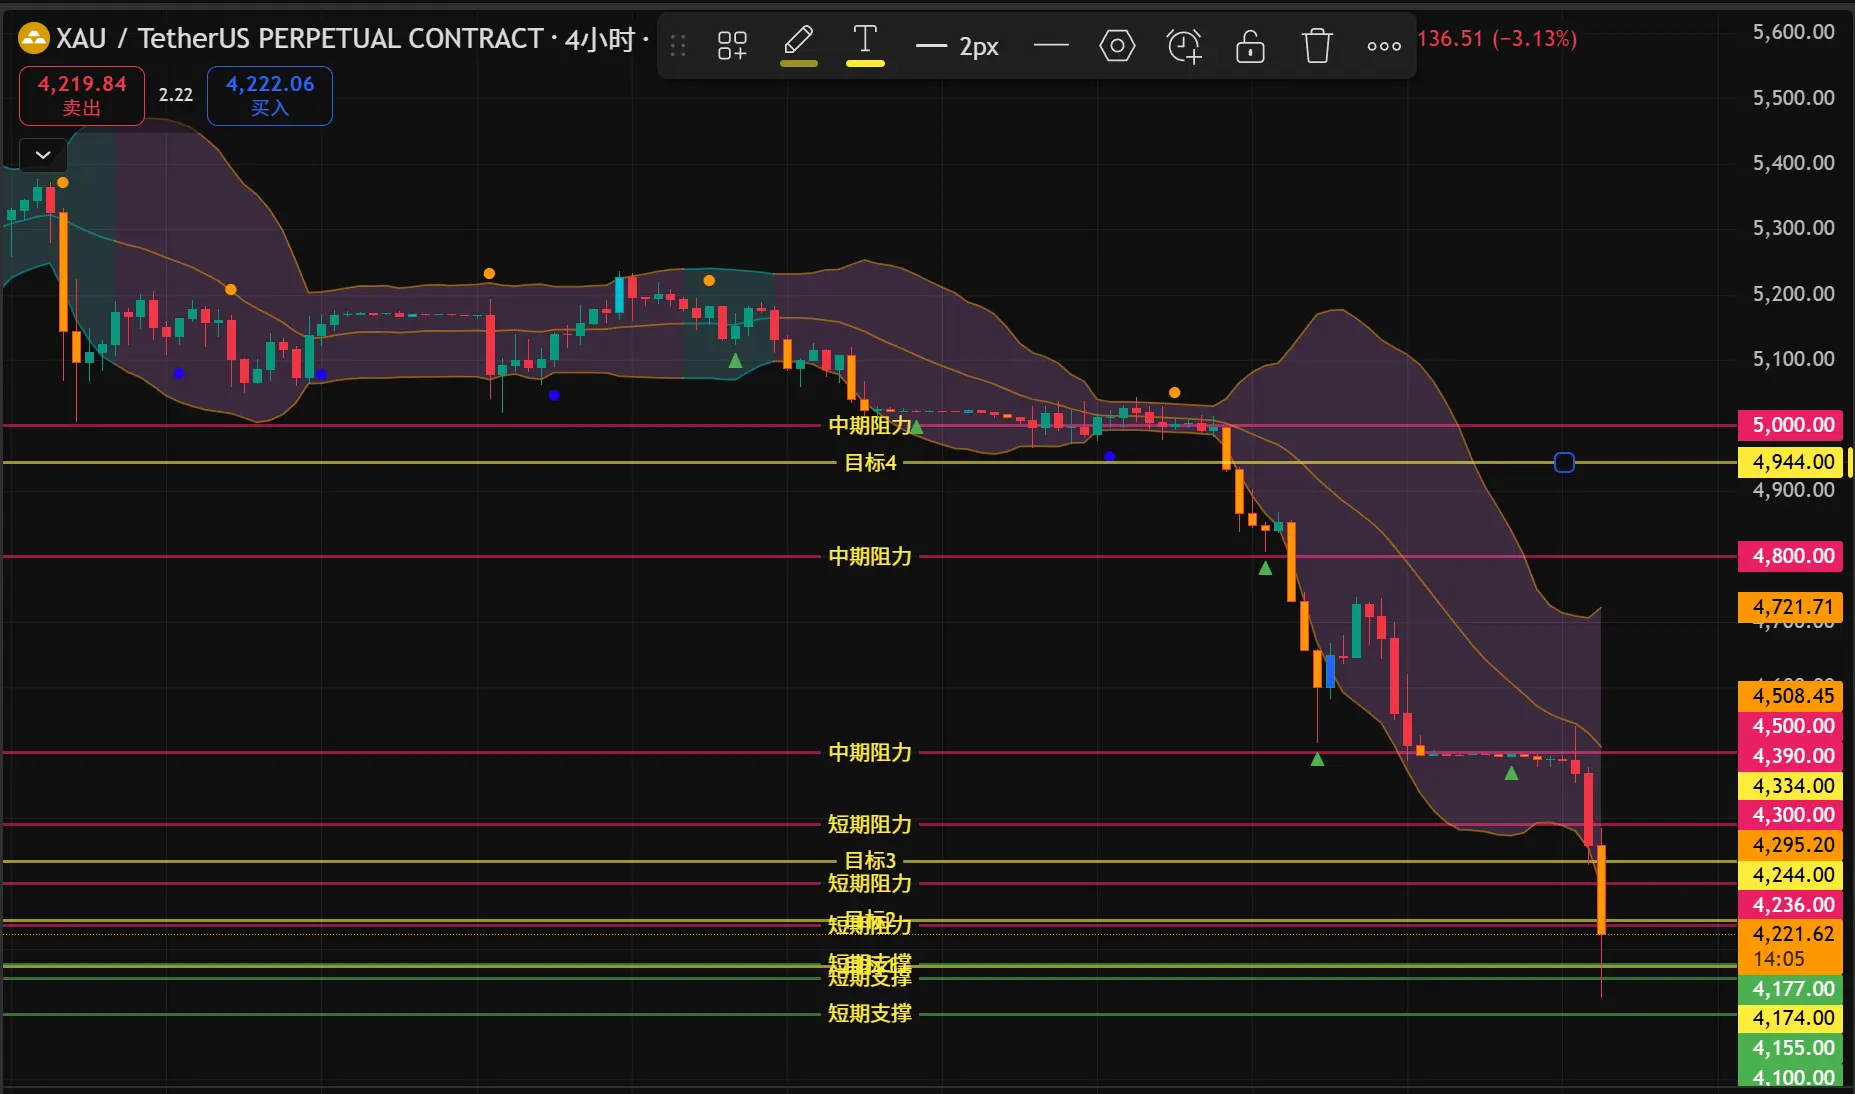Collapse the indicator legend chevron
1855x1094 pixels.
(43, 155)
